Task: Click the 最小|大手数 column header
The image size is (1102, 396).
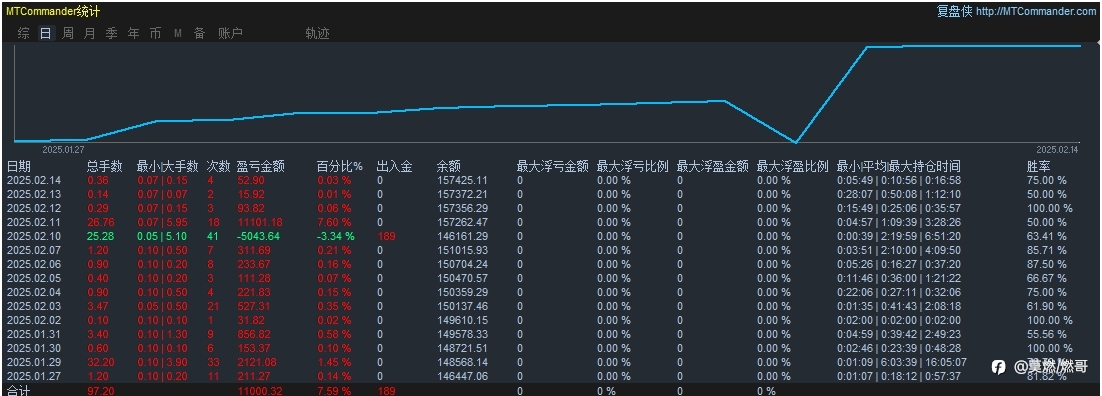Action: point(167,167)
